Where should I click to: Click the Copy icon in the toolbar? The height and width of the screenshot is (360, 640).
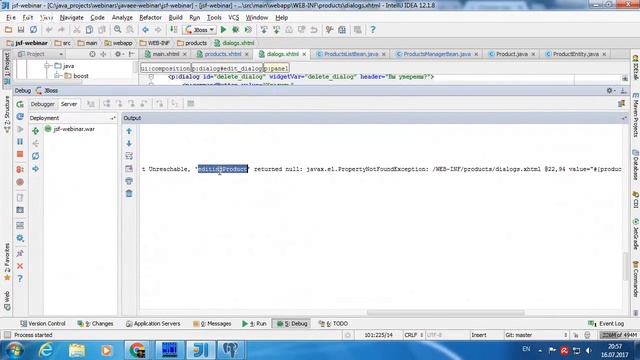(89, 30)
